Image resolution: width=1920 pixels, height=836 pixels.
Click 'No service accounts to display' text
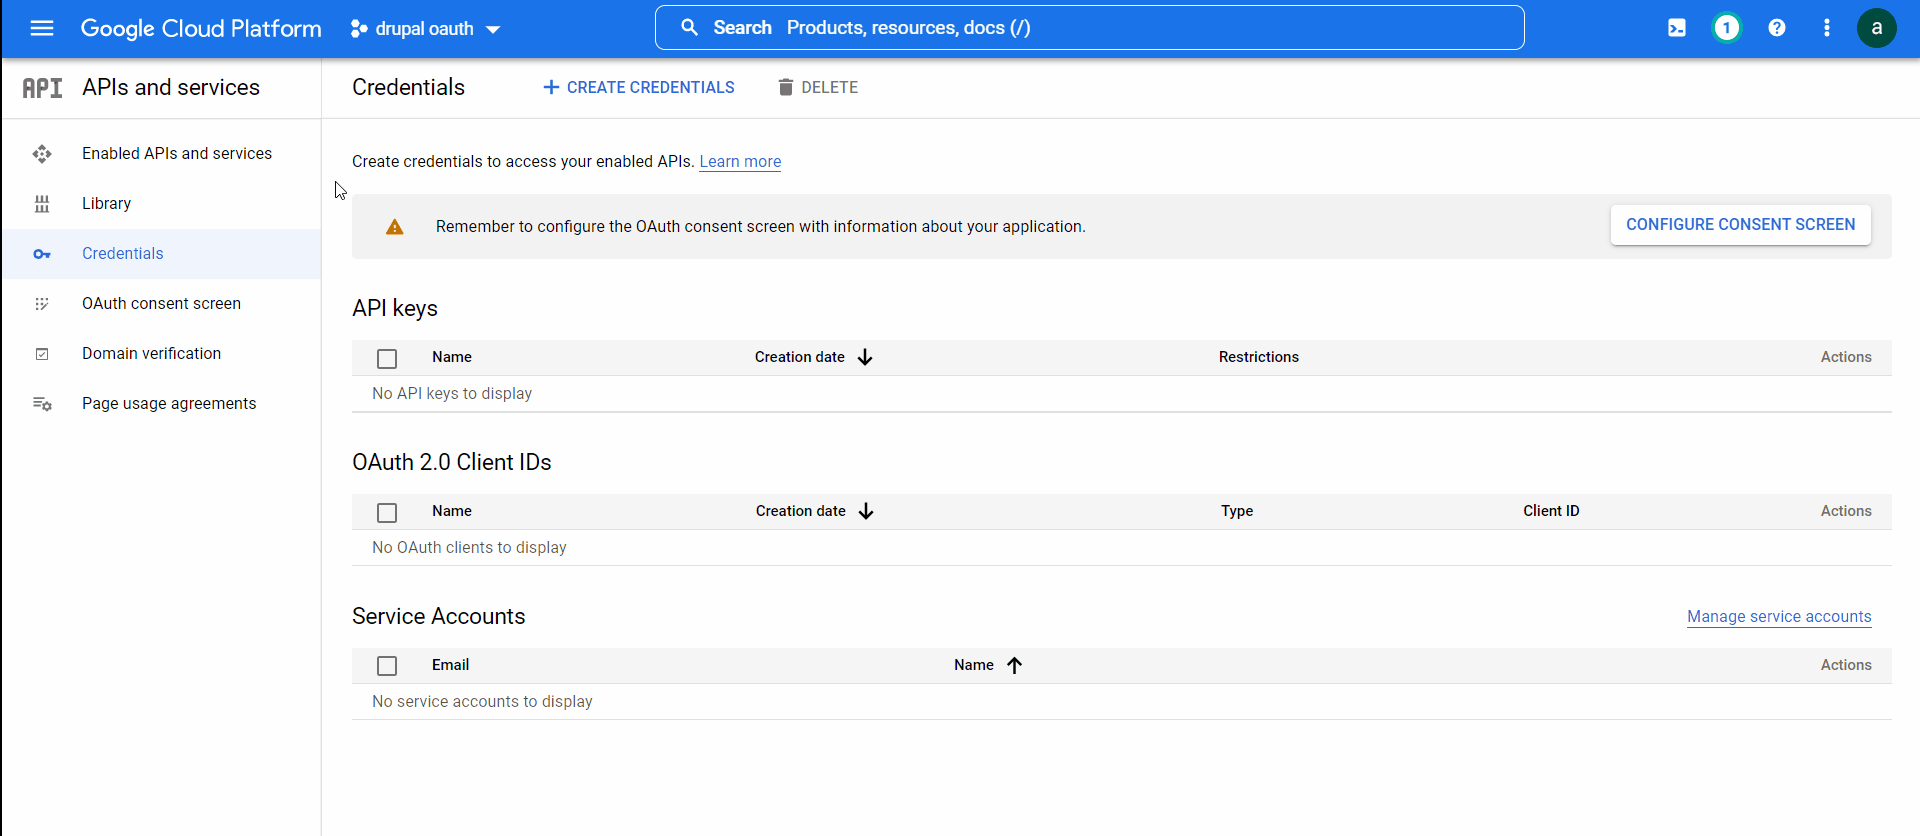pyautogui.click(x=482, y=701)
